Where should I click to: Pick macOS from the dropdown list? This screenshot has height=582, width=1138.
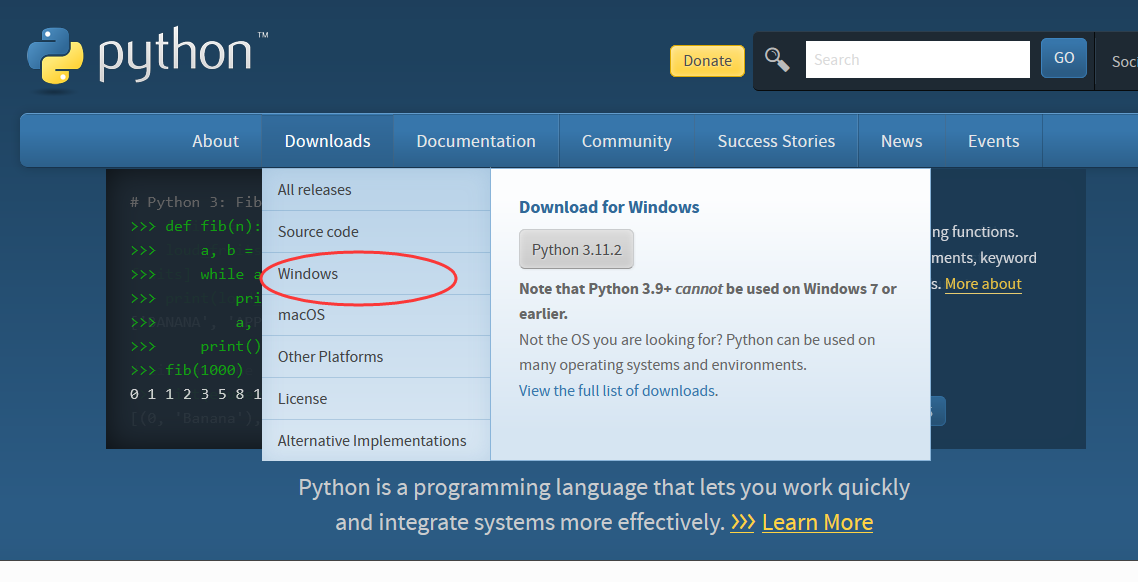click(301, 315)
